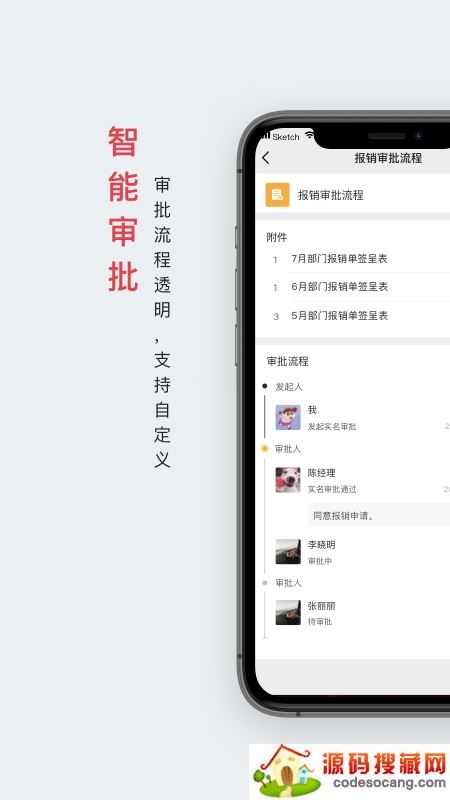Image resolution: width=450 pixels, height=800 pixels.
Task: Open 陈经理's dog avatar
Action: tap(288, 480)
